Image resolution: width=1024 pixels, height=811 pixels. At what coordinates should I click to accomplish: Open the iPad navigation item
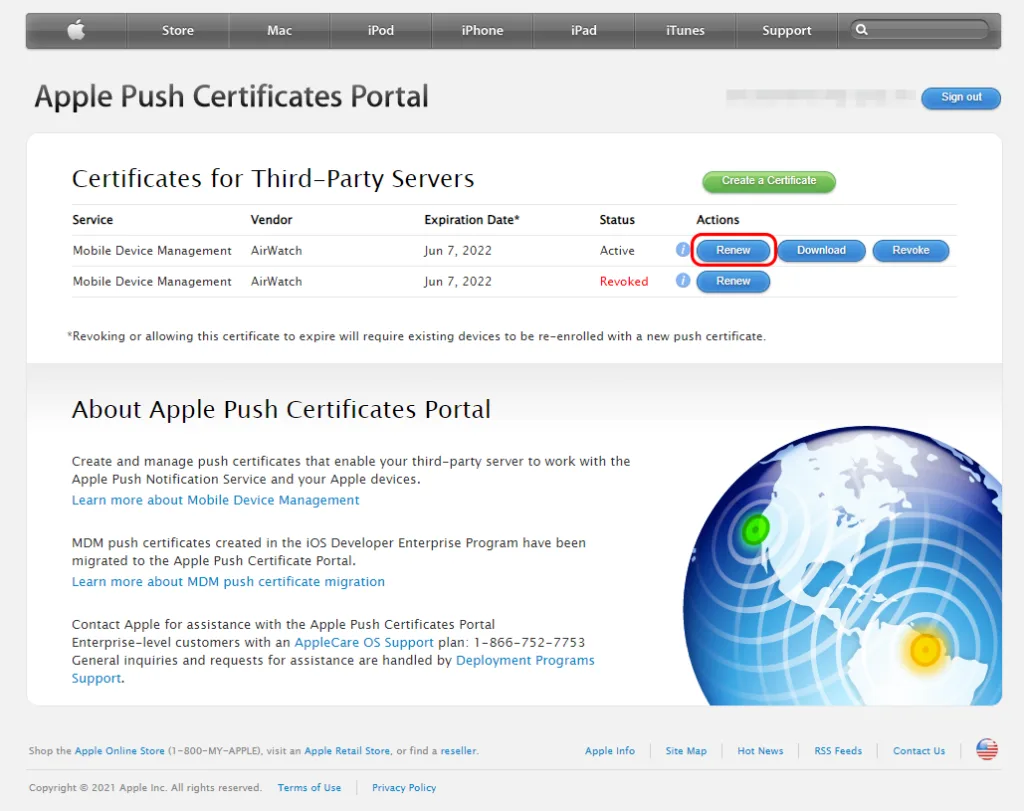click(584, 31)
